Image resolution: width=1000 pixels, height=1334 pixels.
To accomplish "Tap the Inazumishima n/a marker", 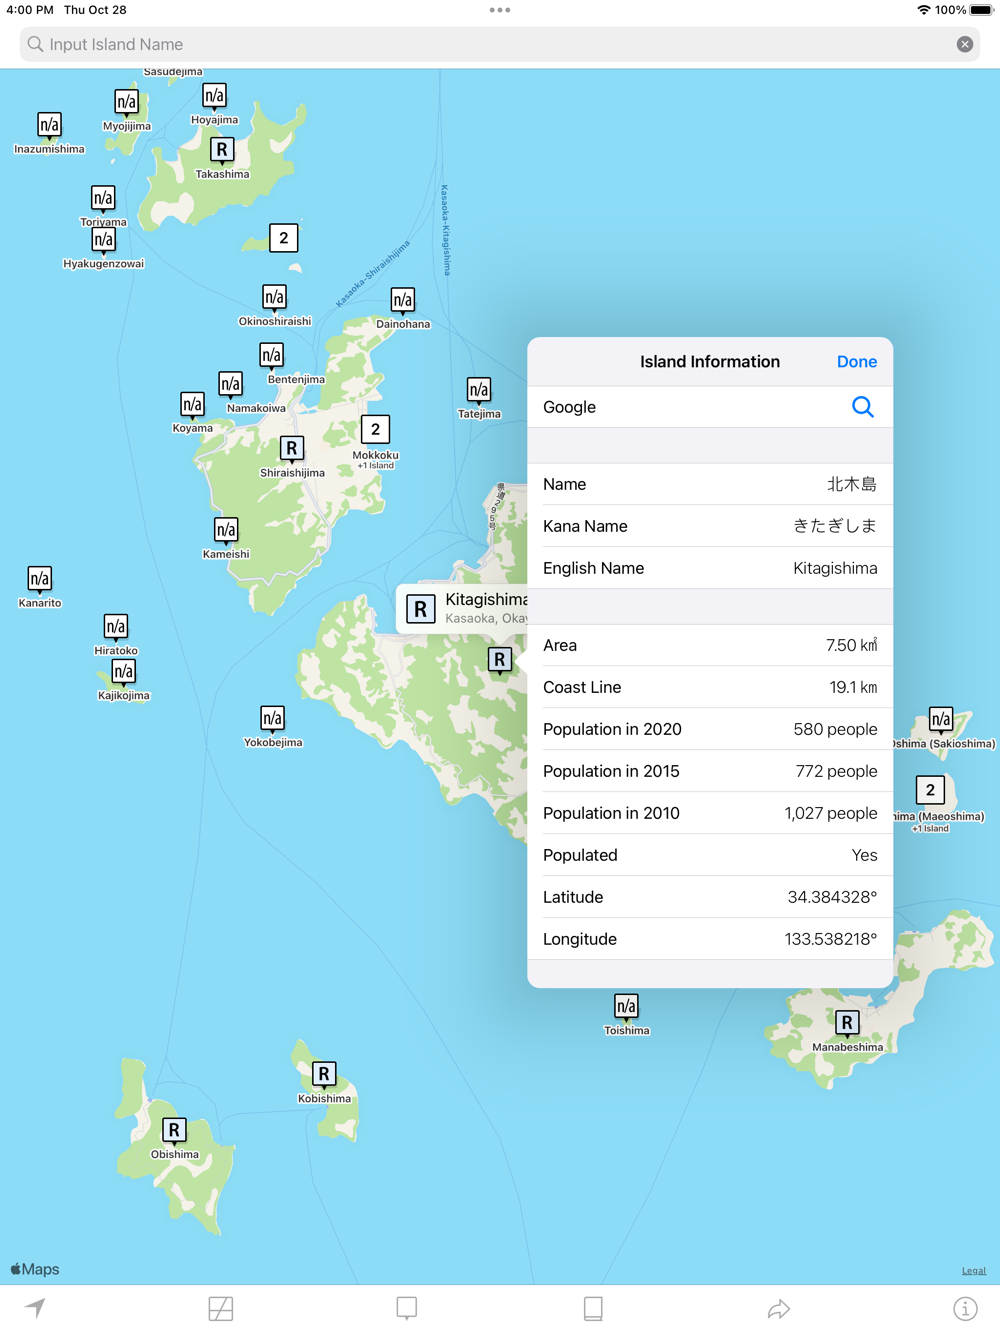I will (49, 125).
